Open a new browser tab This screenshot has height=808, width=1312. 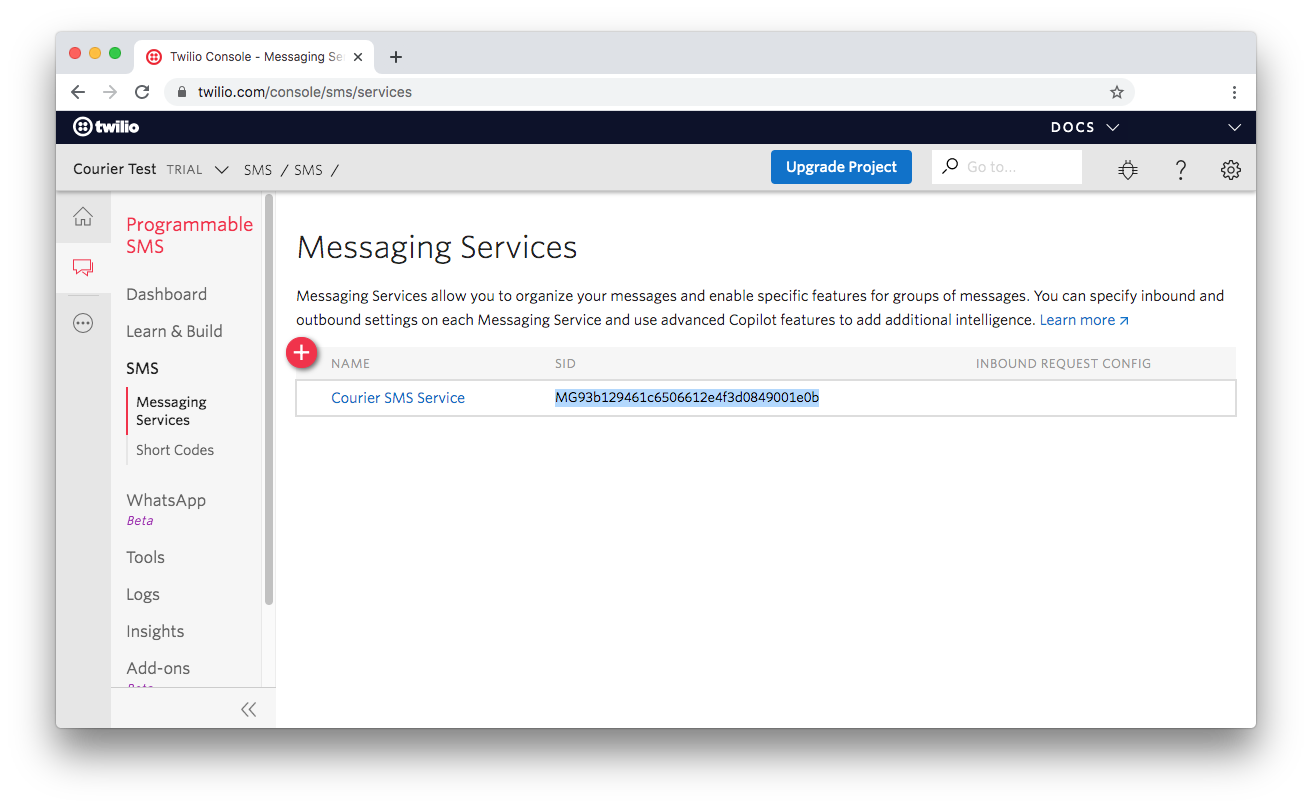point(396,57)
